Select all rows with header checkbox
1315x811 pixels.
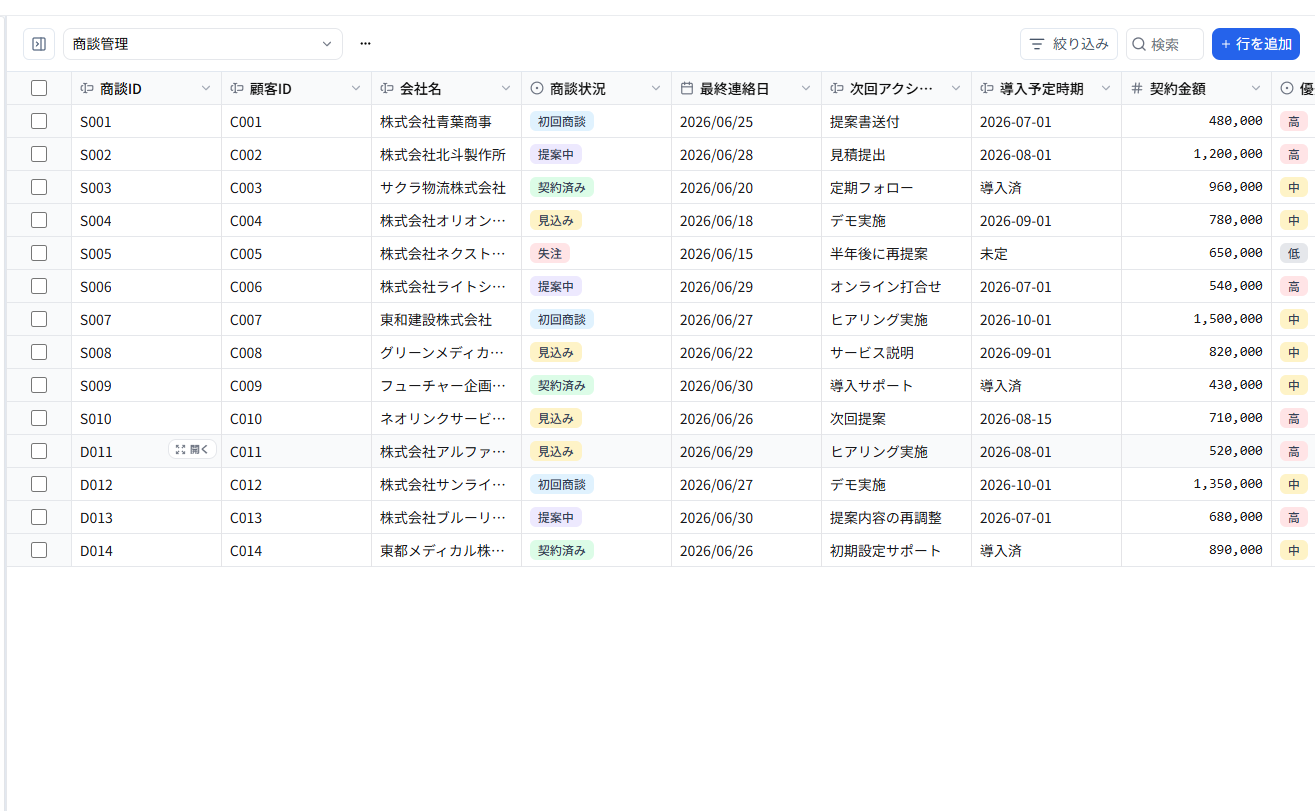coord(39,88)
